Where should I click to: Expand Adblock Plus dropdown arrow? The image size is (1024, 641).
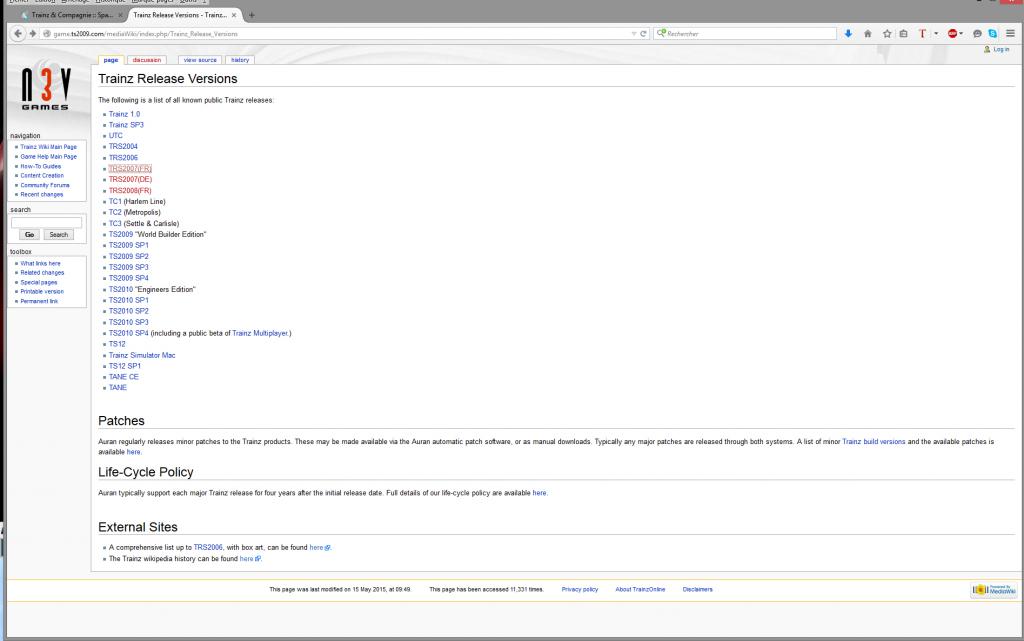(x=961, y=33)
